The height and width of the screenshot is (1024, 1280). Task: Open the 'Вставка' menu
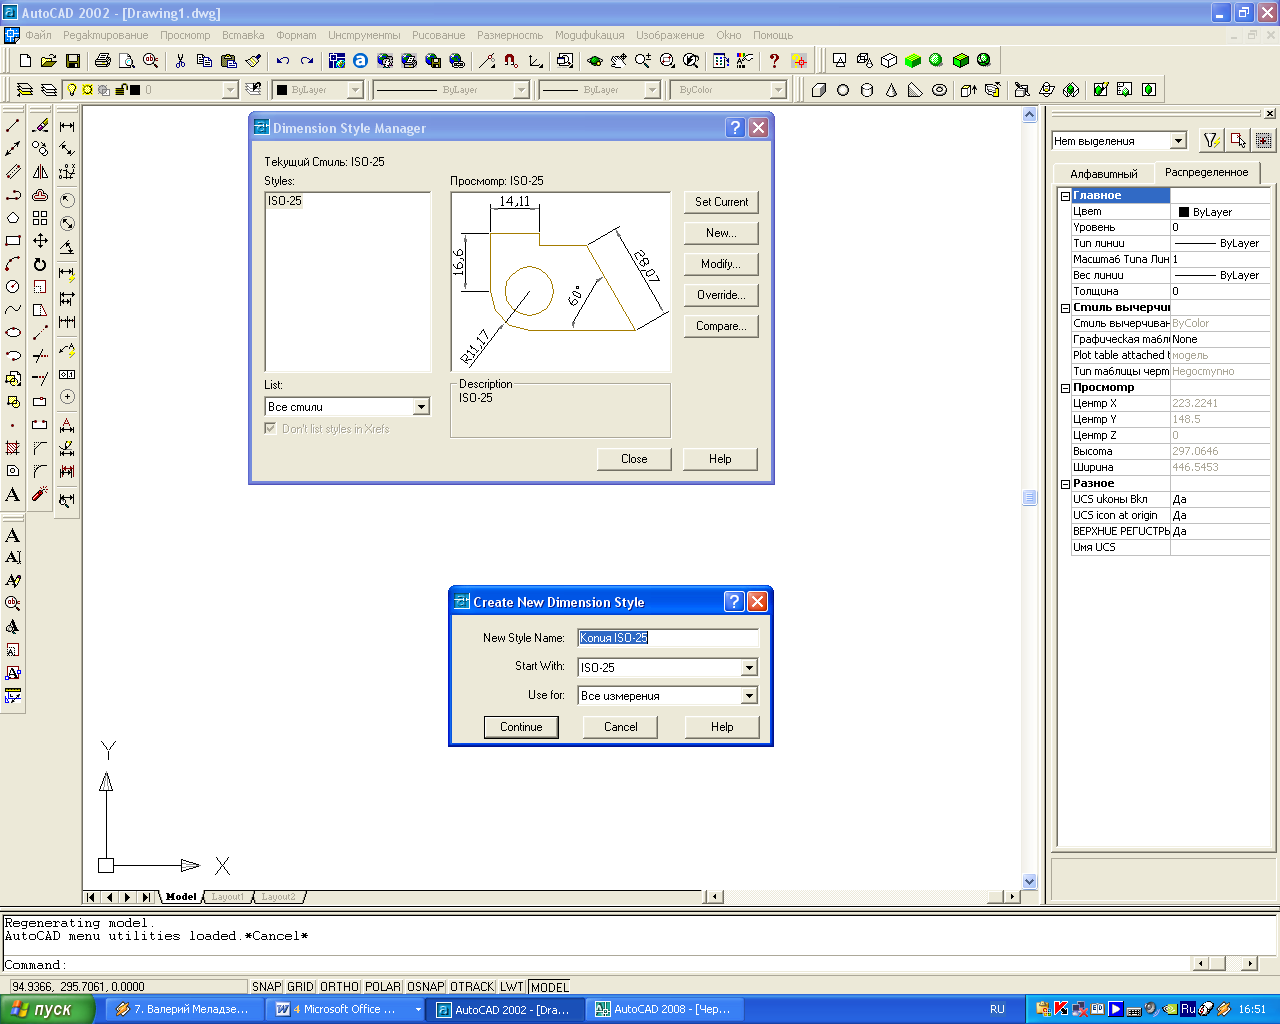tap(243, 35)
